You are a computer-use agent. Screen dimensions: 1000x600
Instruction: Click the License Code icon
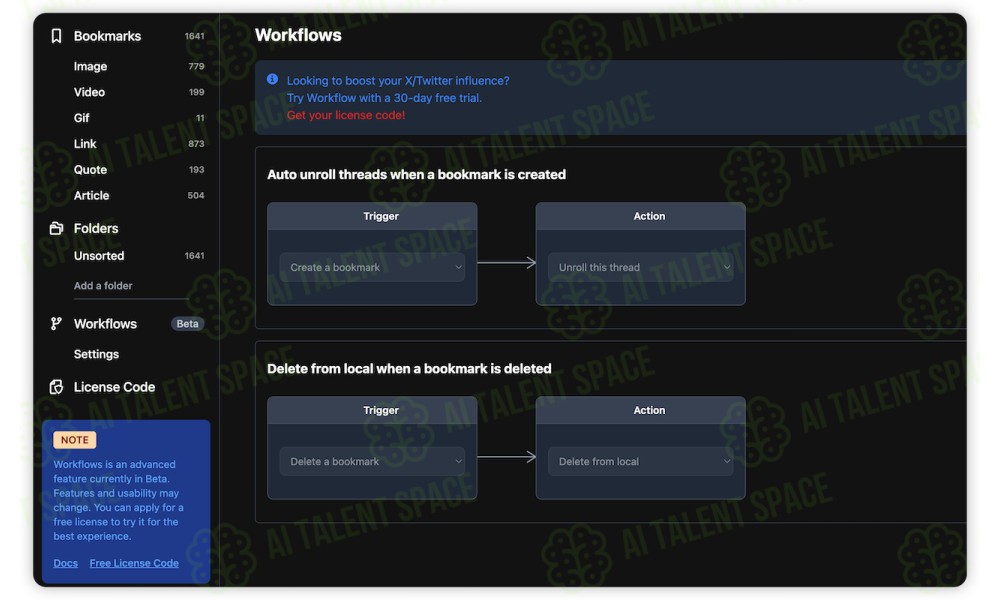point(56,387)
